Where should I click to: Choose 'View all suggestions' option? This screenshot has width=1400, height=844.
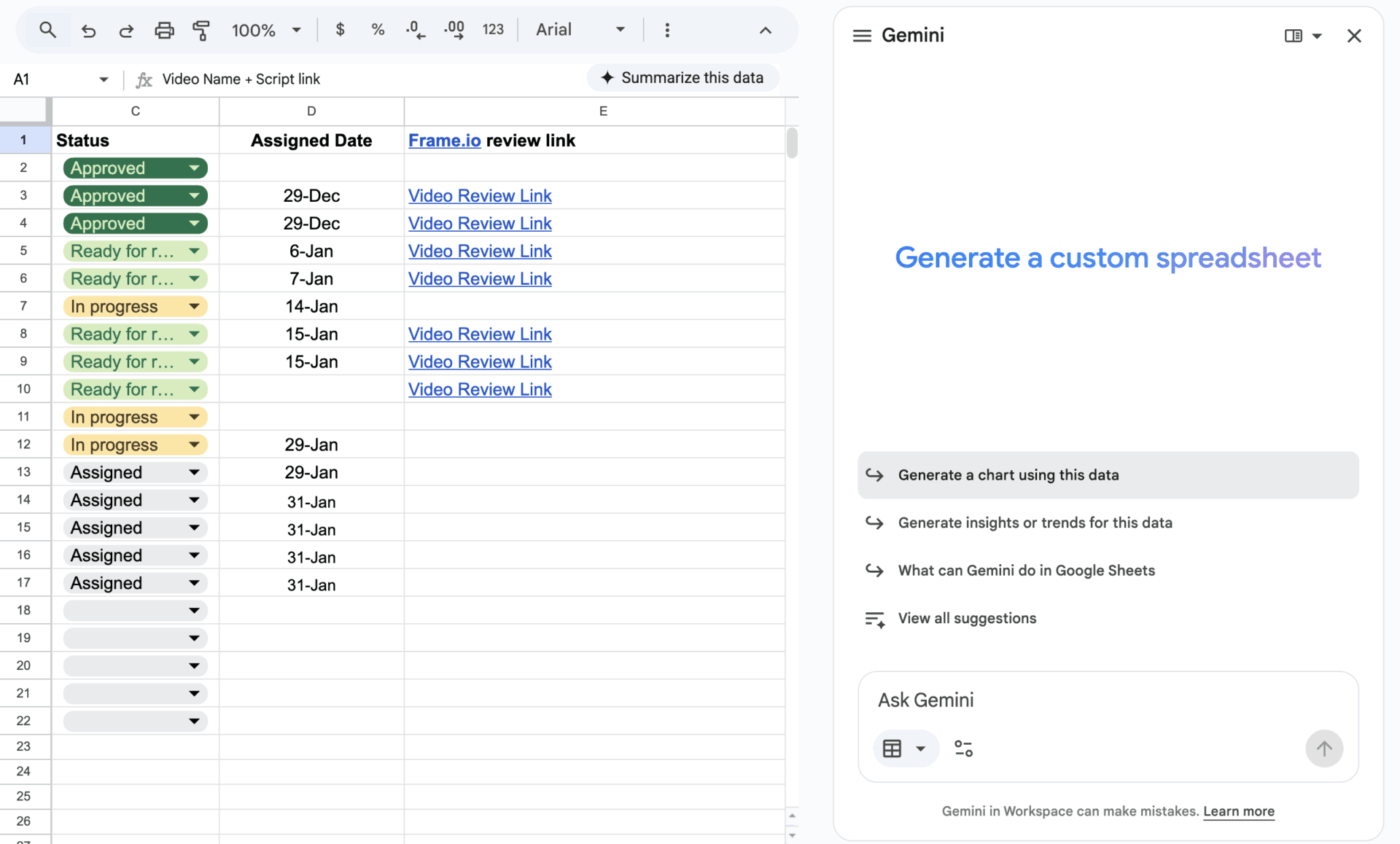966,618
